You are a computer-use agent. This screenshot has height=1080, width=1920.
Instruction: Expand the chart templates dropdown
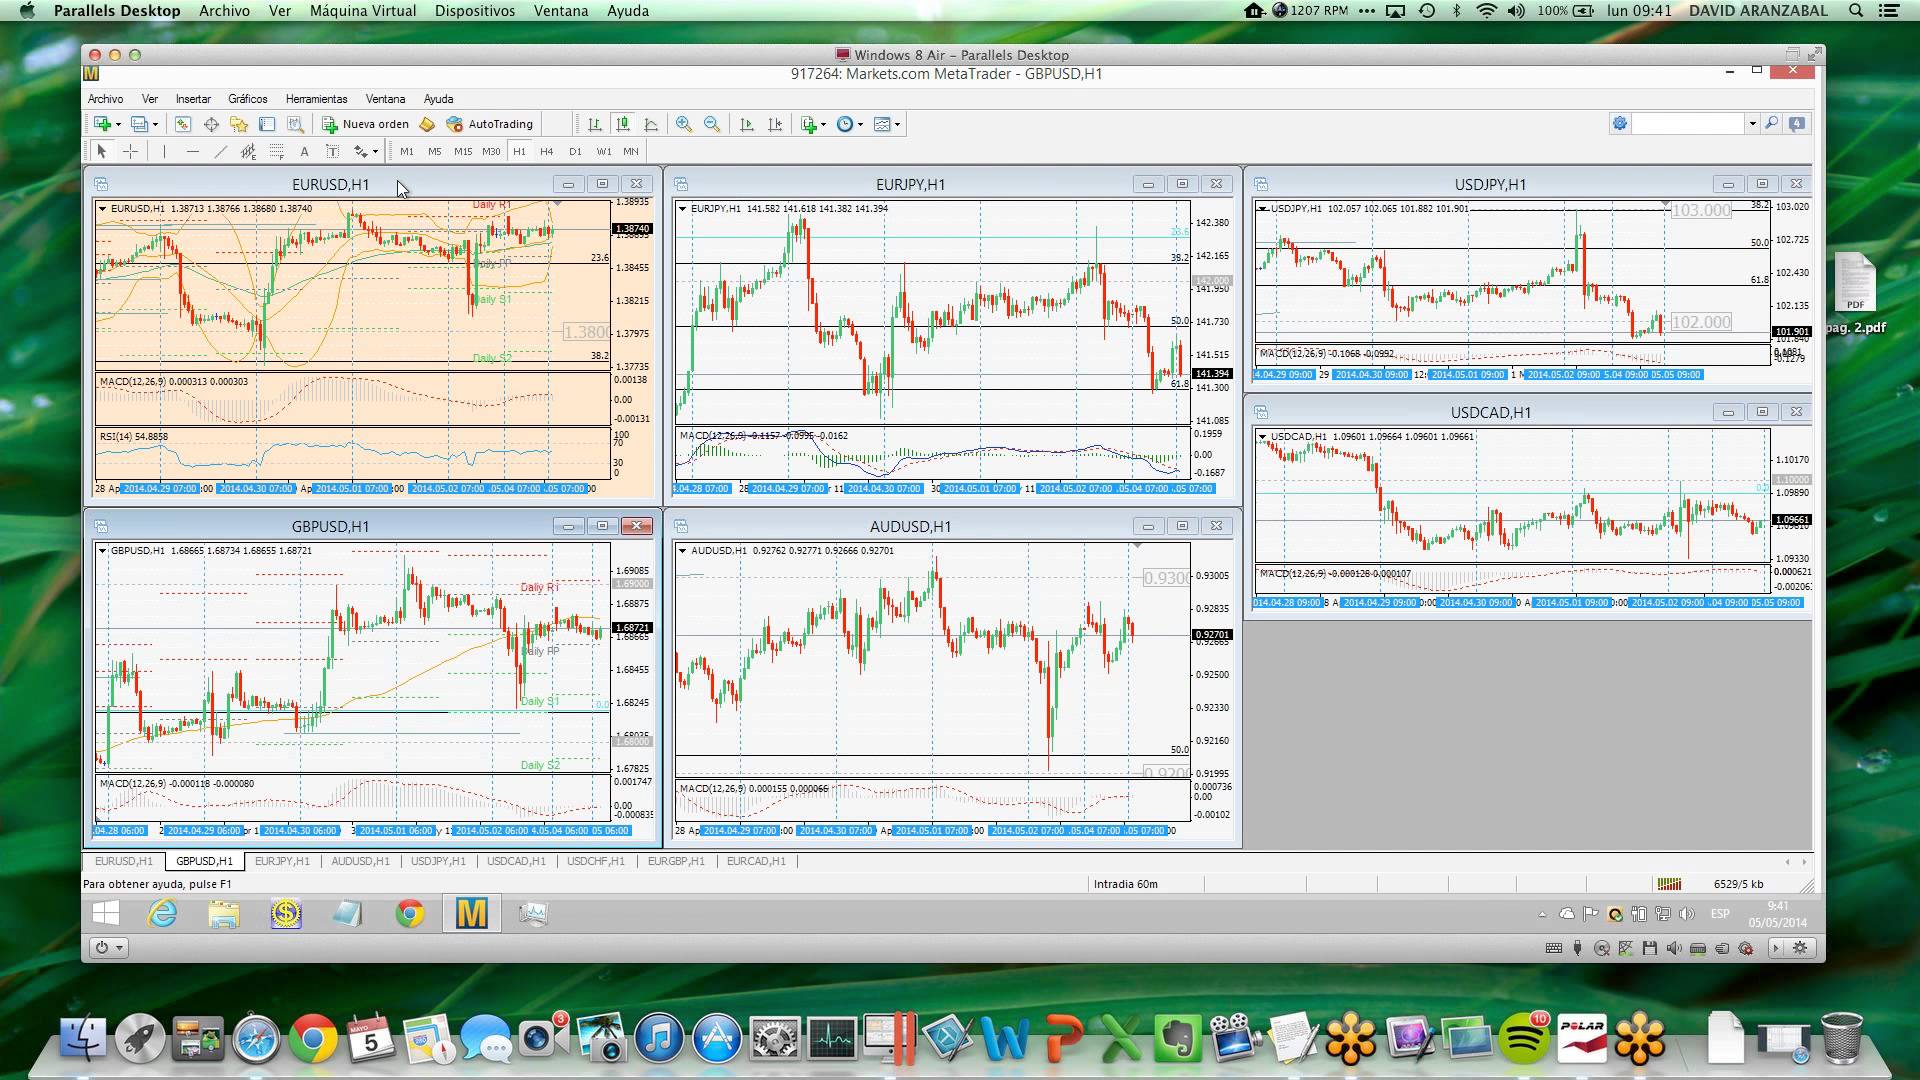pyautogui.click(x=897, y=125)
